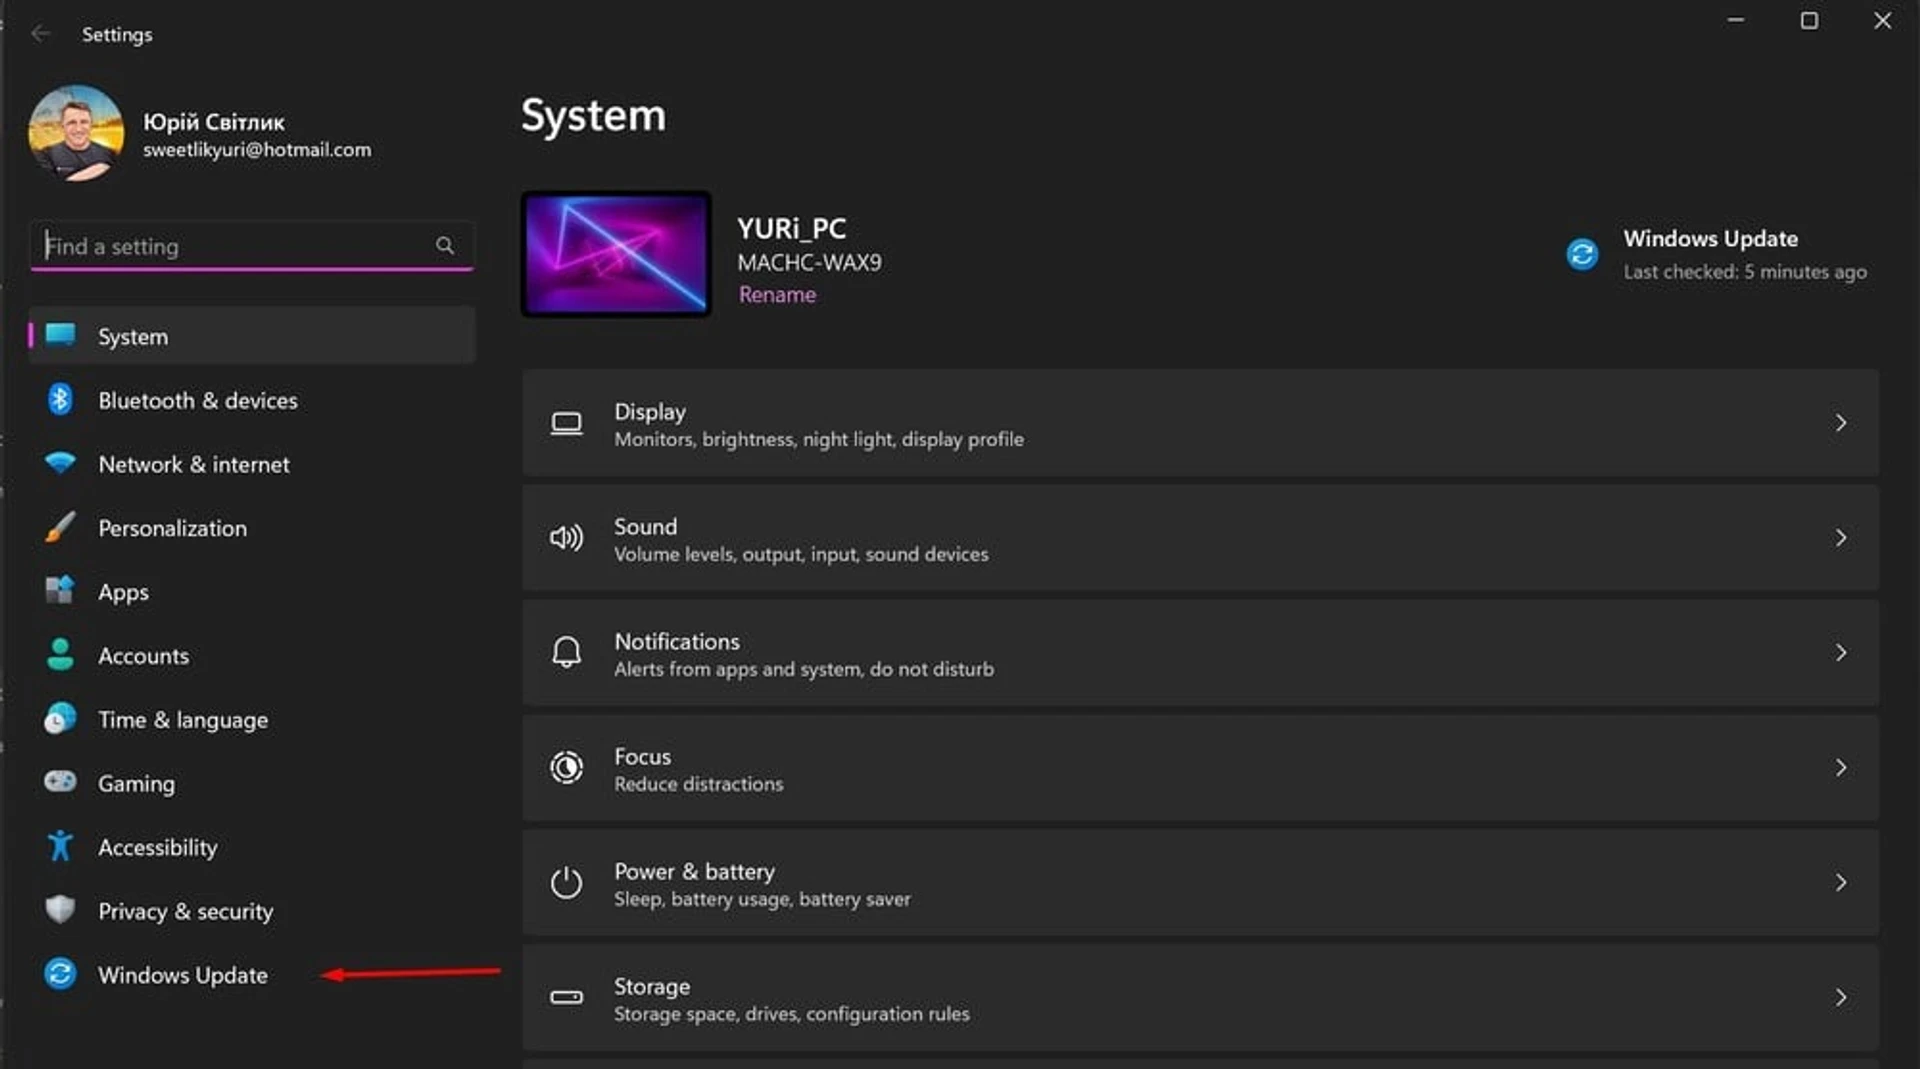Image resolution: width=1920 pixels, height=1069 pixels.
Task: Expand Sound settings via chevron
Action: (1841, 538)
